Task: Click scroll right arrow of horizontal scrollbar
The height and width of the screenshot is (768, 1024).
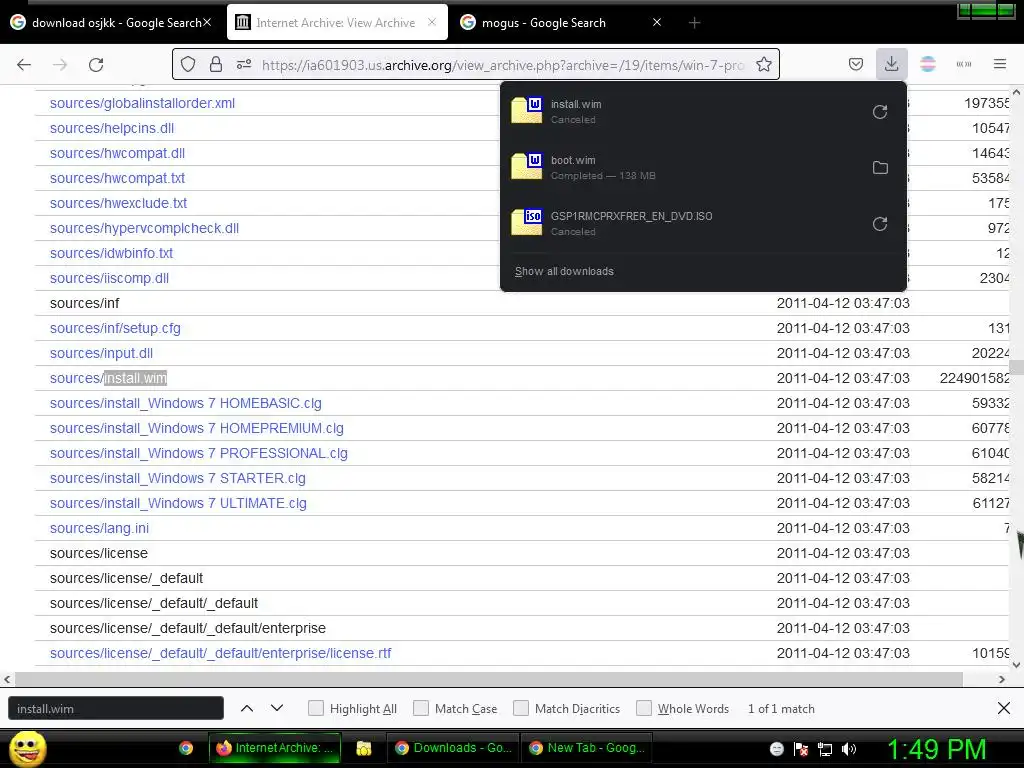Action: (x=1002, y=679)
